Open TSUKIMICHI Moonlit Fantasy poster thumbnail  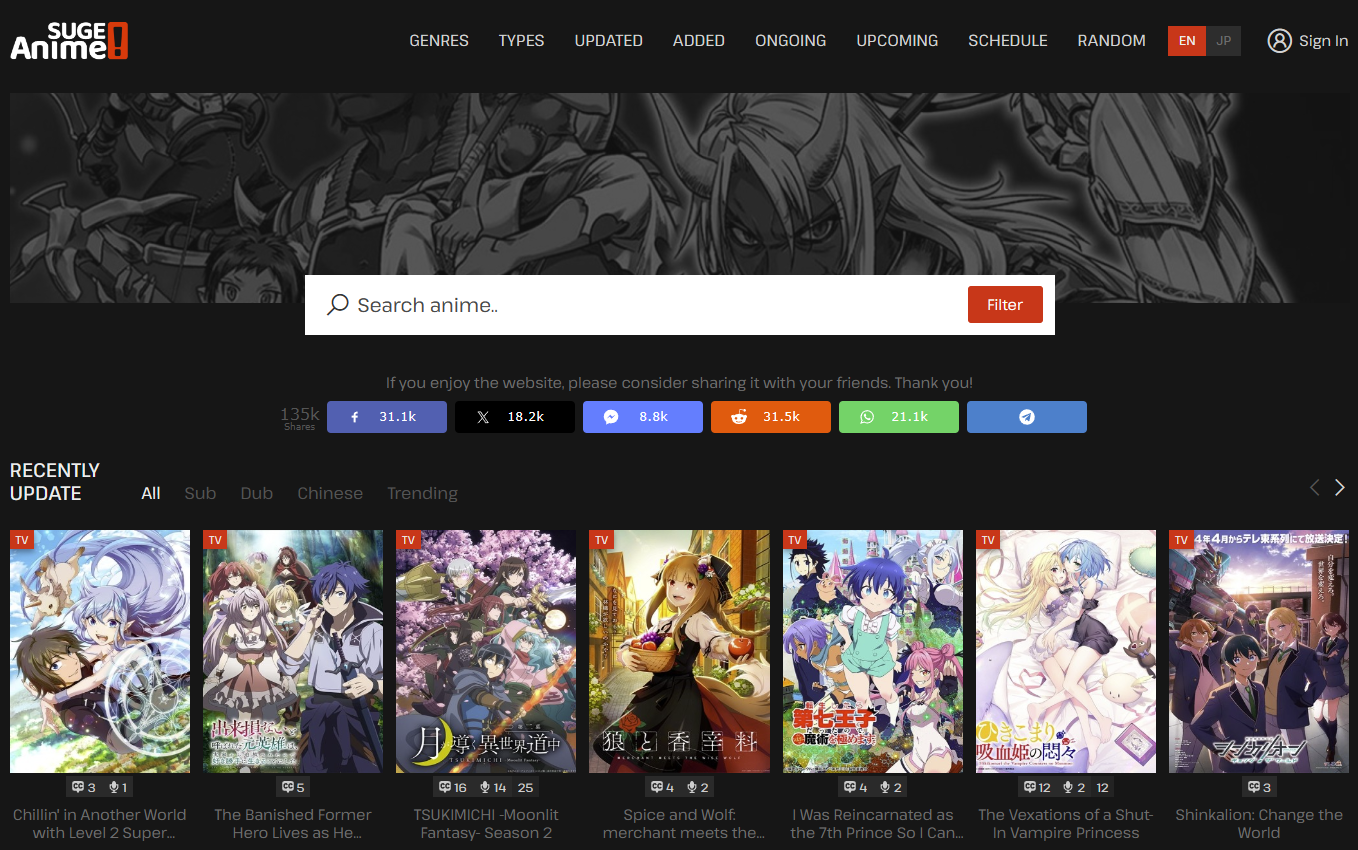486,651
